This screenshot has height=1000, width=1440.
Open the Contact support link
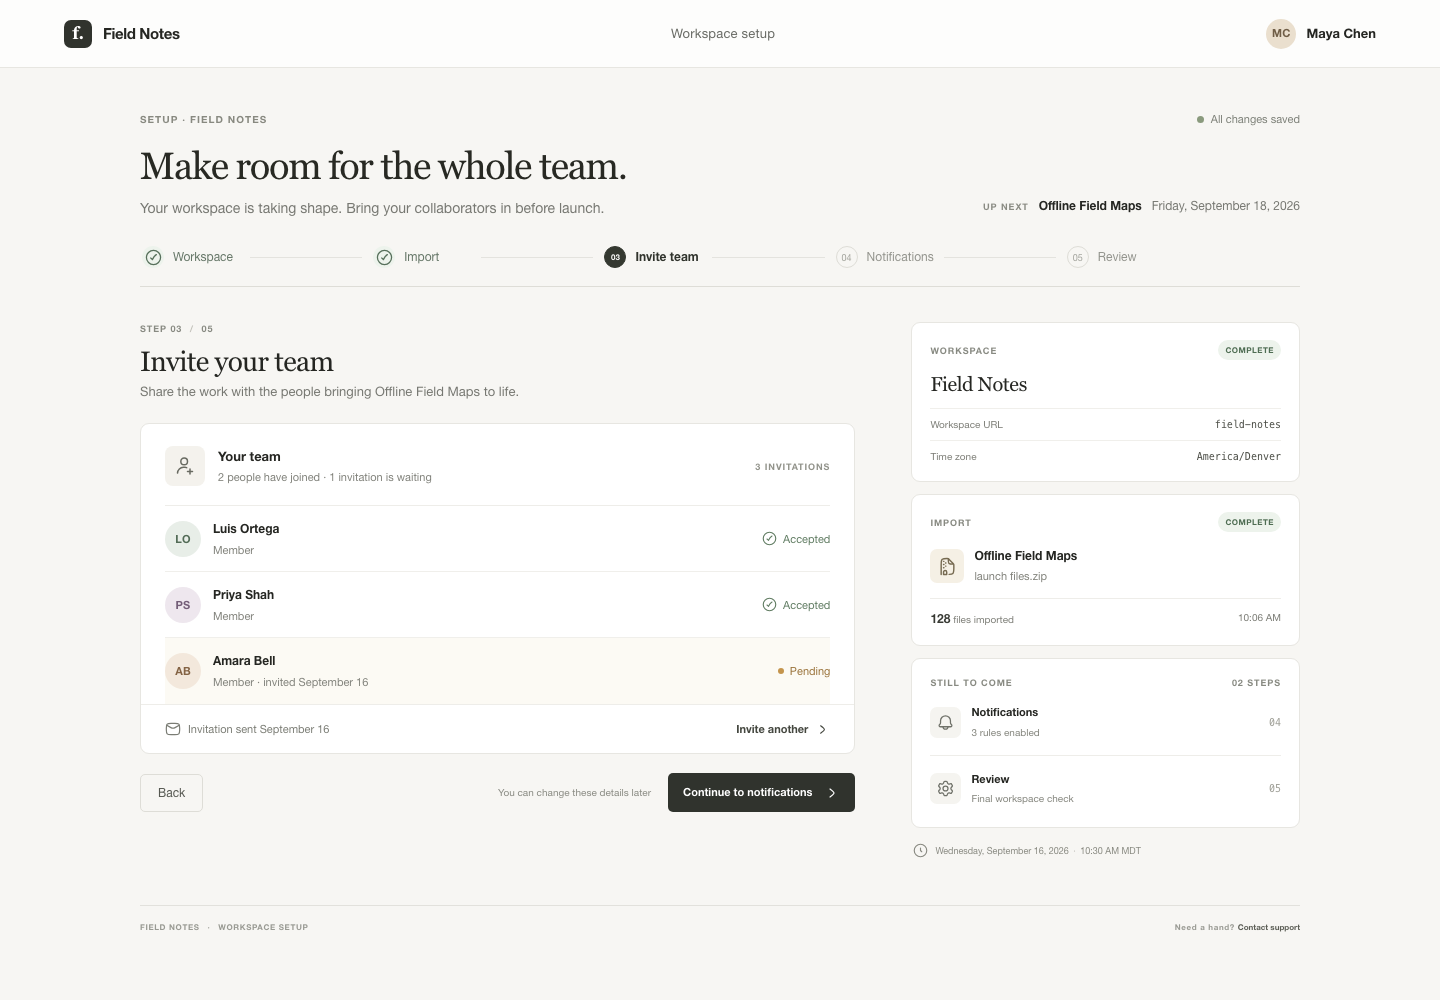[1269, 927]
